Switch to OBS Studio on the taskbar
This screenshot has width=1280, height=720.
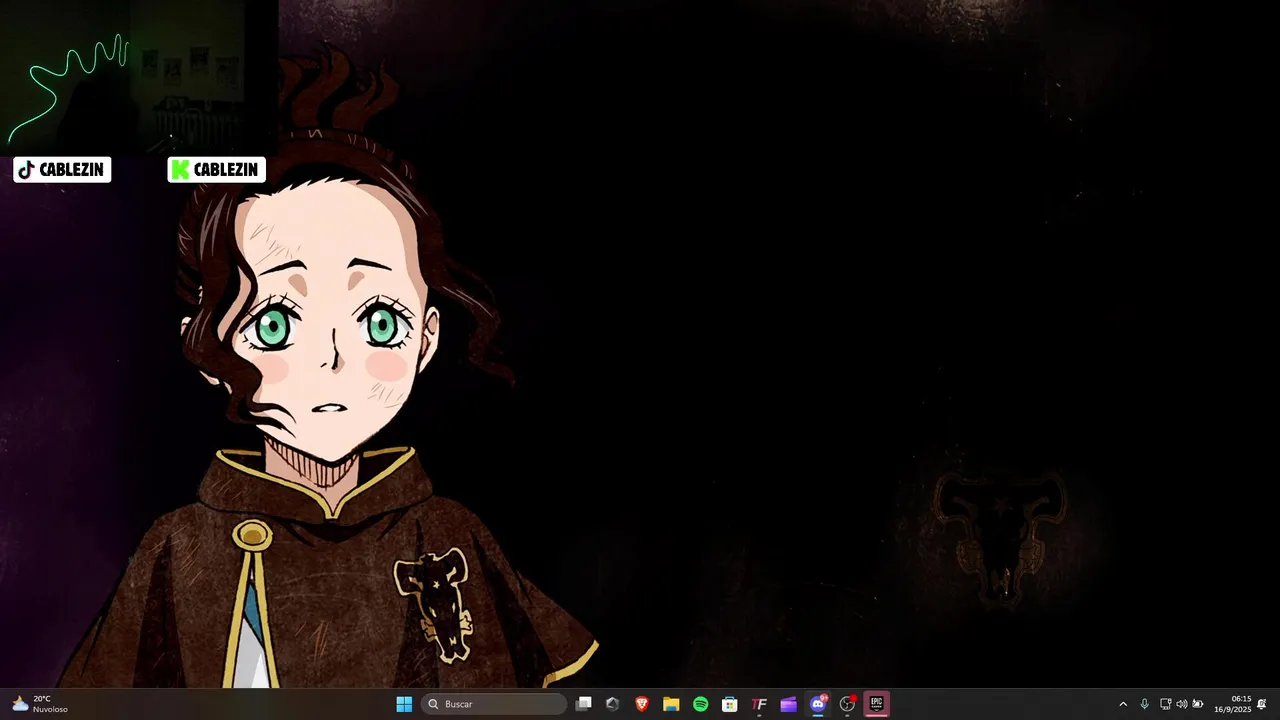(847, 704)
